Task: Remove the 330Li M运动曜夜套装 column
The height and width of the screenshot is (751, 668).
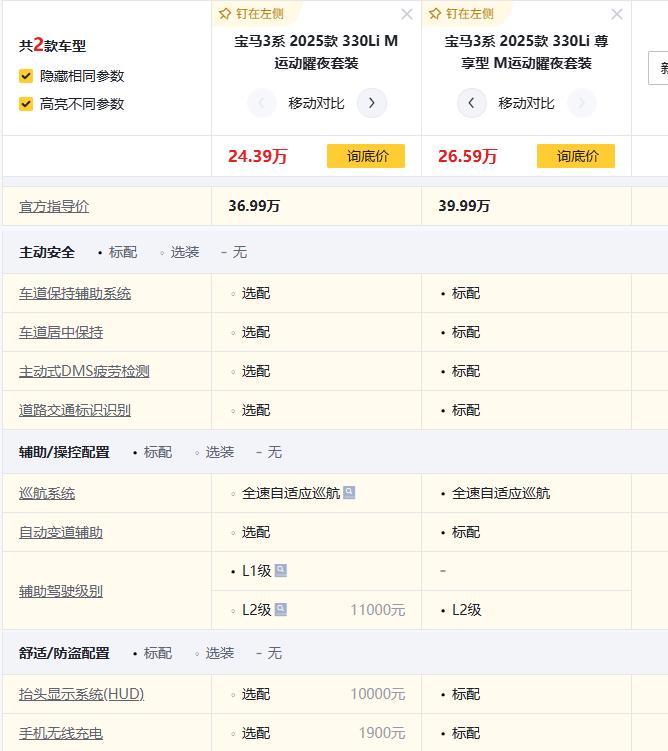Action: coord(407,14)
